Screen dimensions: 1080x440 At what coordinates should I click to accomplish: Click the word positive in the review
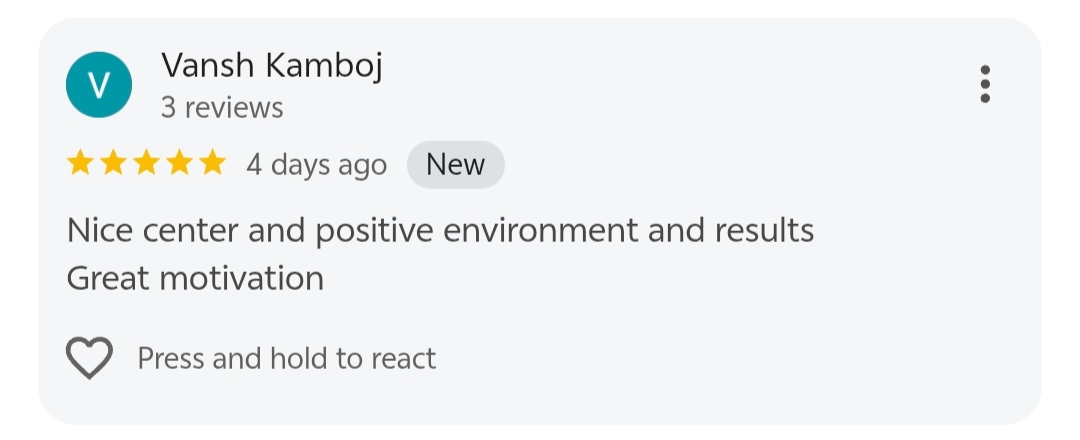[x=374, y=231]
